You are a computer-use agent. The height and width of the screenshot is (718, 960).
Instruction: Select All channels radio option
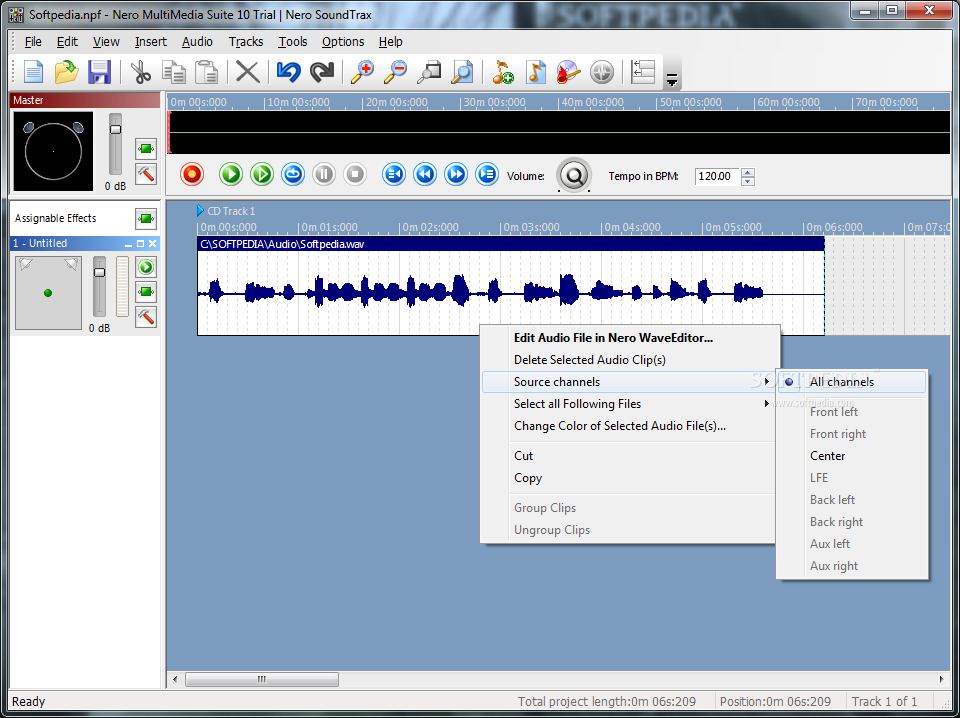(x=852, y=382)
